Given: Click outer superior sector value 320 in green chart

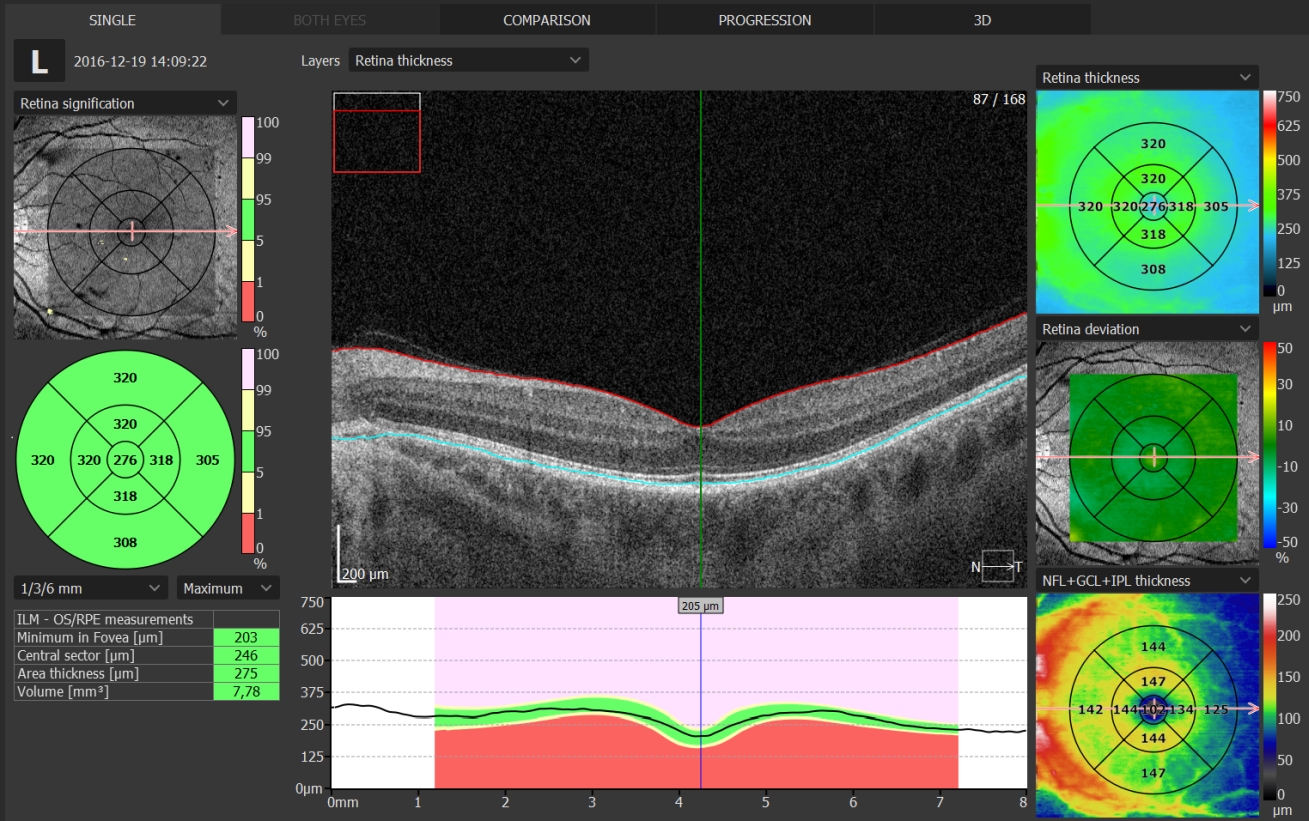Looking at the screenshot, I should click(125, 378).
